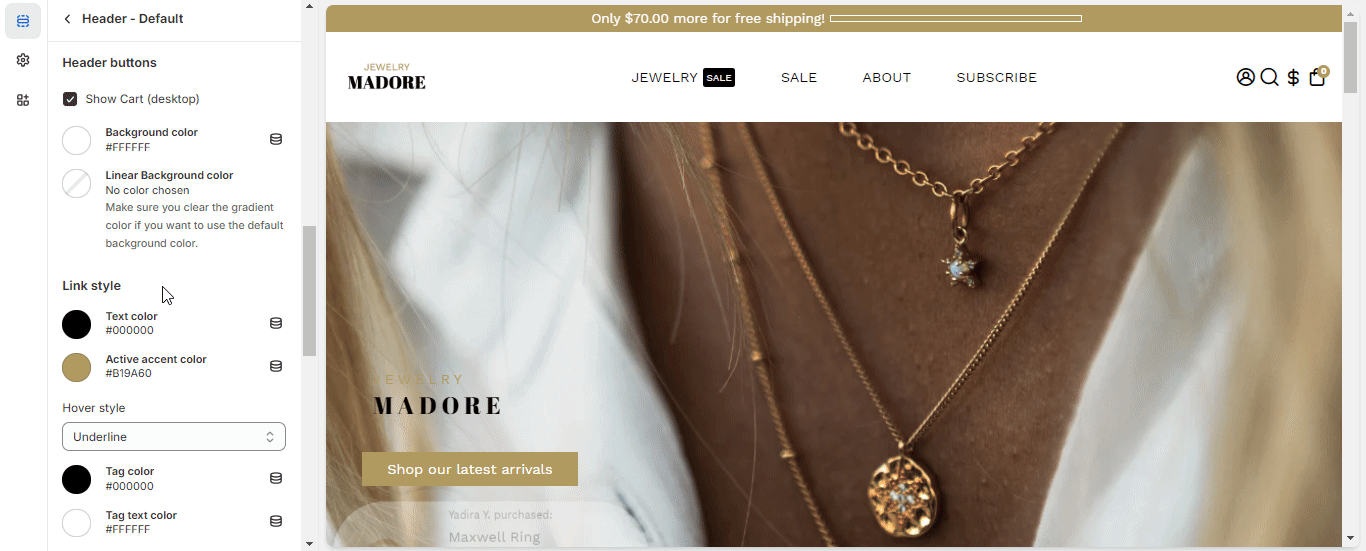Open account icon in store header
Image resolution: width=1366 pixels, height=551 pixels.
tap(1245, 77)
